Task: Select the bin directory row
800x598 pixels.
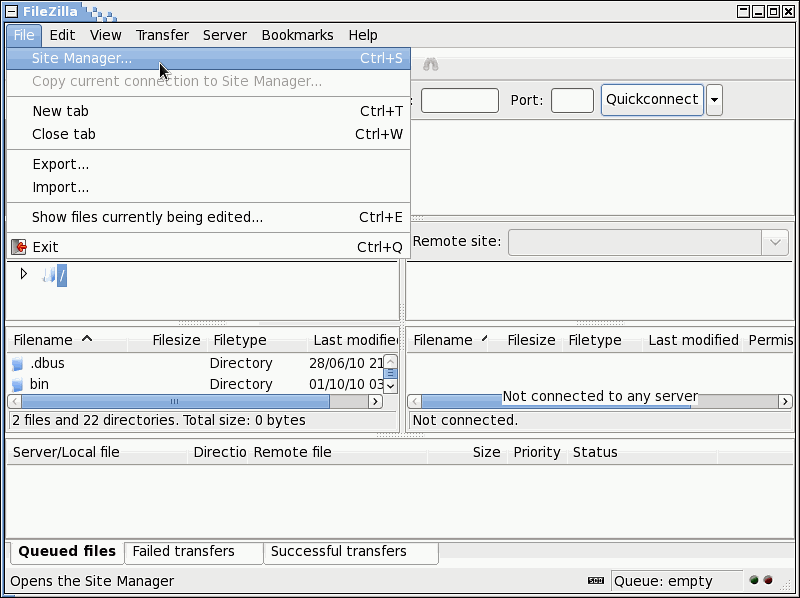Action: tap(195, 384)
